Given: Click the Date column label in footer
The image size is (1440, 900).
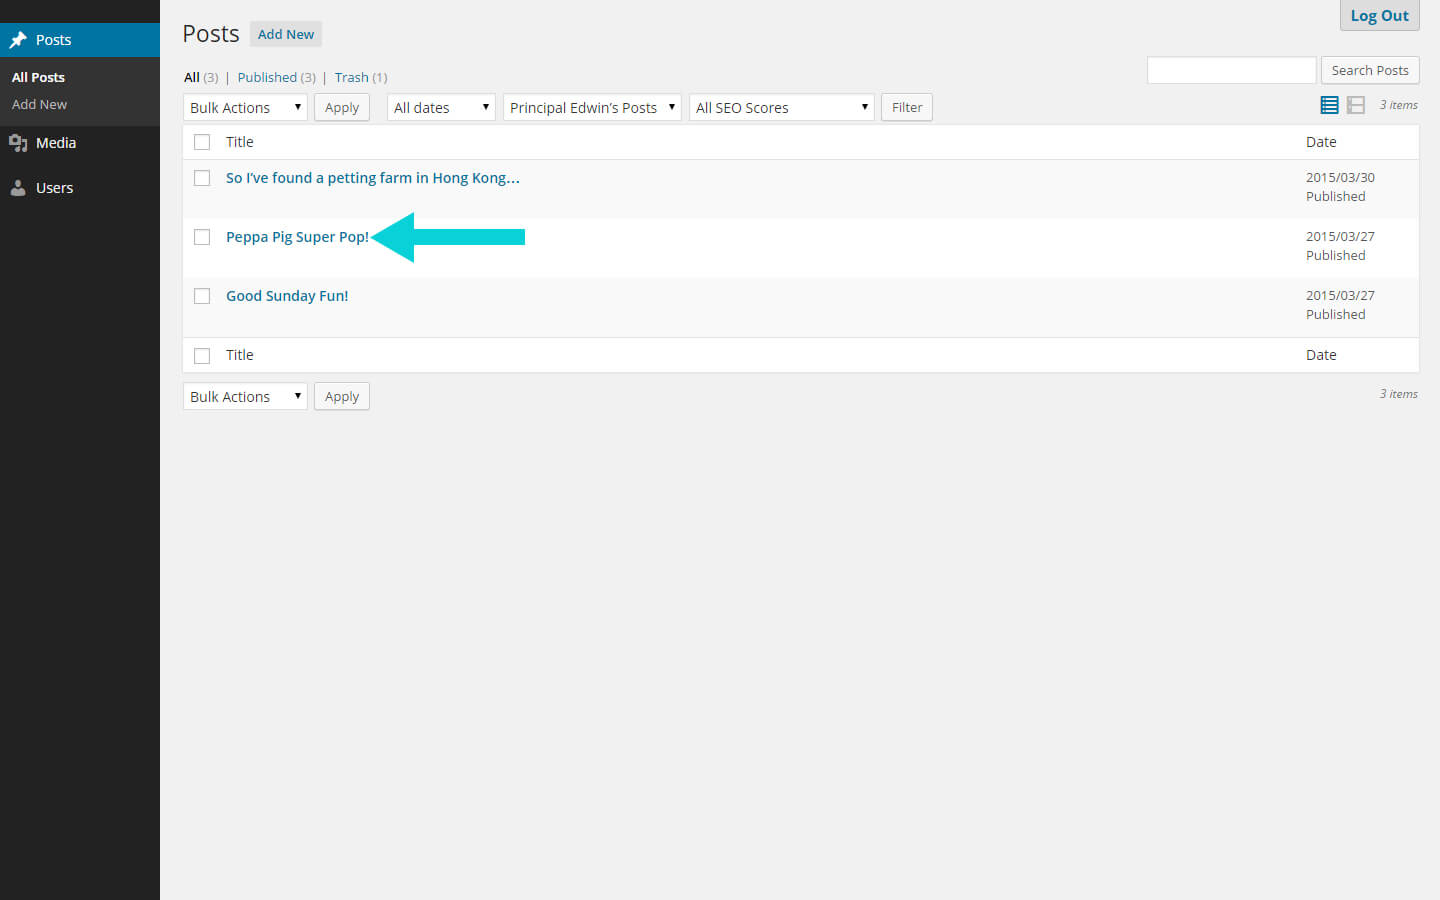Looking at the screenshot, I should point(1321,355).
